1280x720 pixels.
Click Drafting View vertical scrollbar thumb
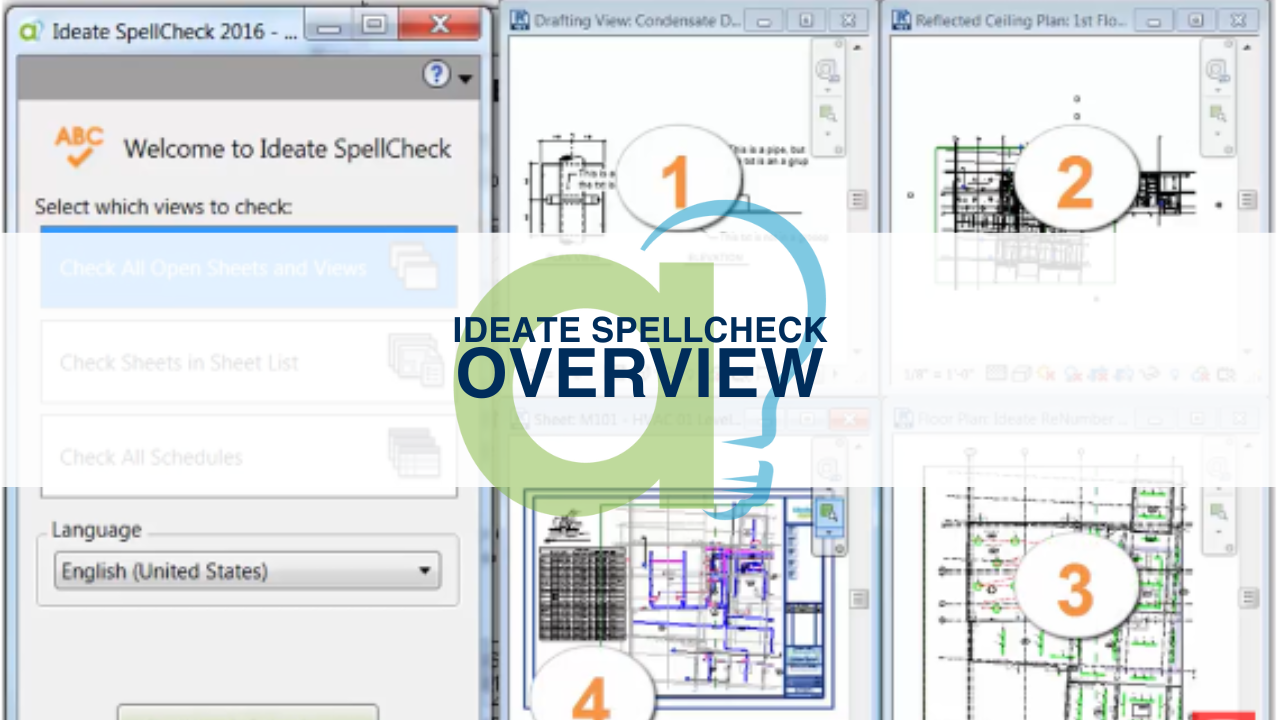tap(858, 200)
